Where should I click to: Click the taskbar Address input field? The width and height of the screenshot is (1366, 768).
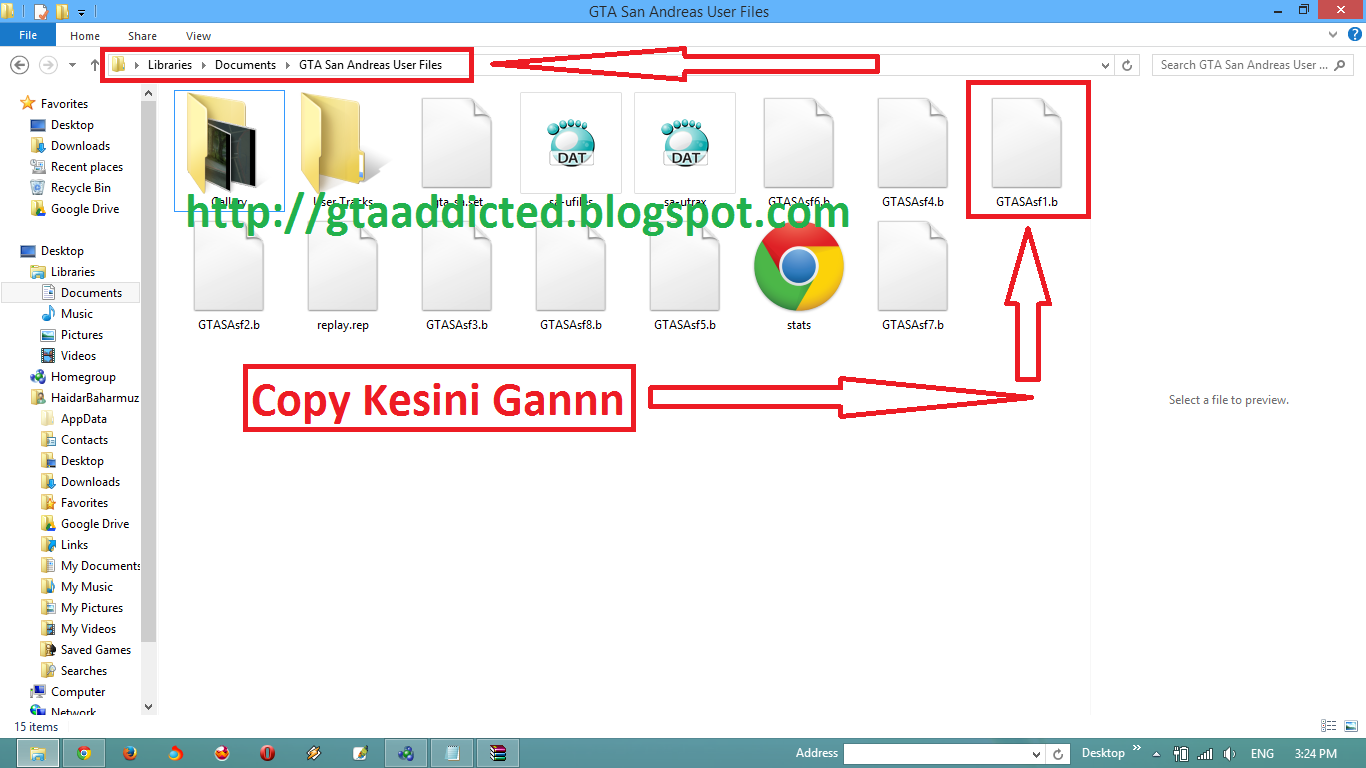click(x=938, y=754)
